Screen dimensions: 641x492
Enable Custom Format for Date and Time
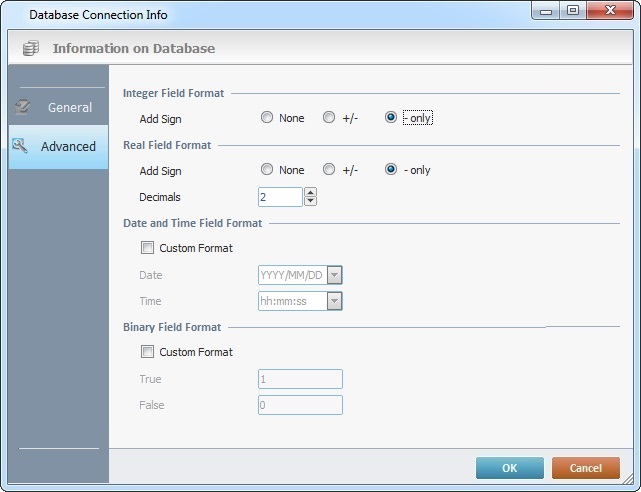(x=148, y=248)
